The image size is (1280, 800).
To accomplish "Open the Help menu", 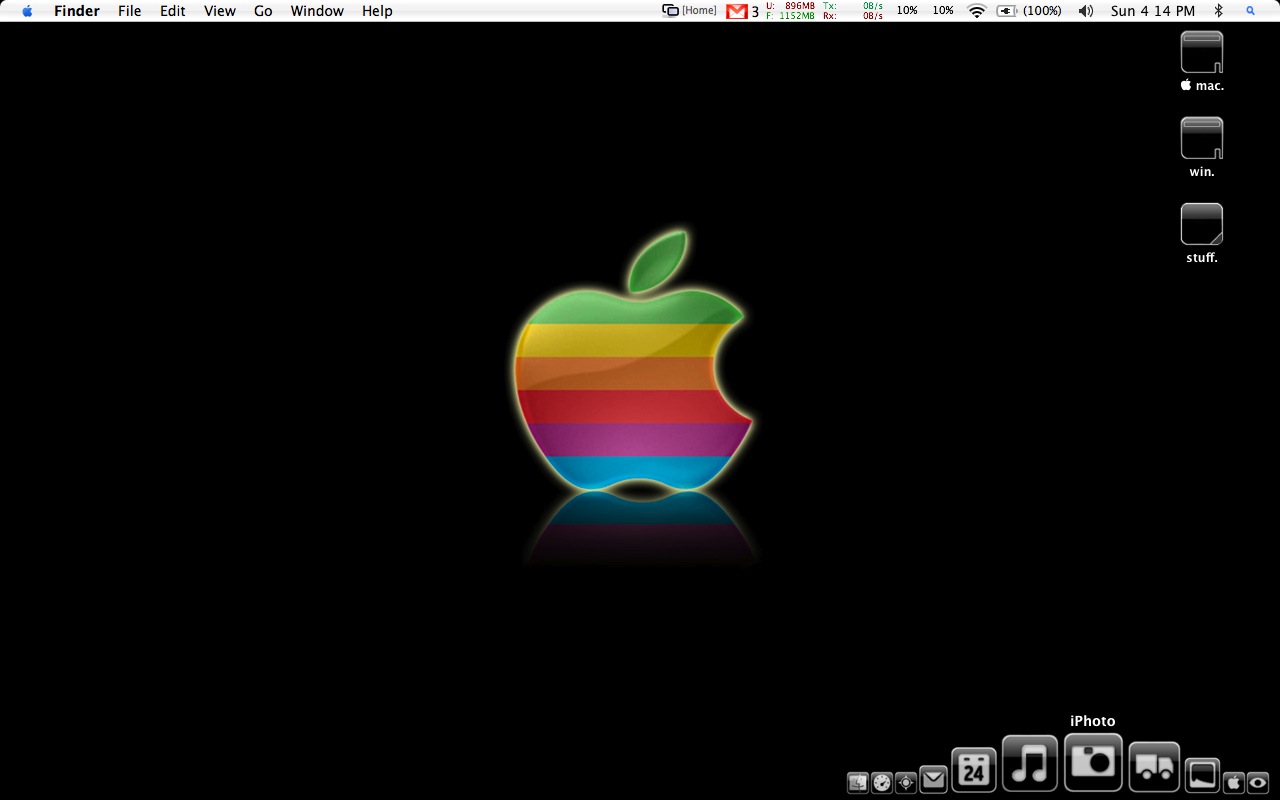I will (x=377, y=11).
